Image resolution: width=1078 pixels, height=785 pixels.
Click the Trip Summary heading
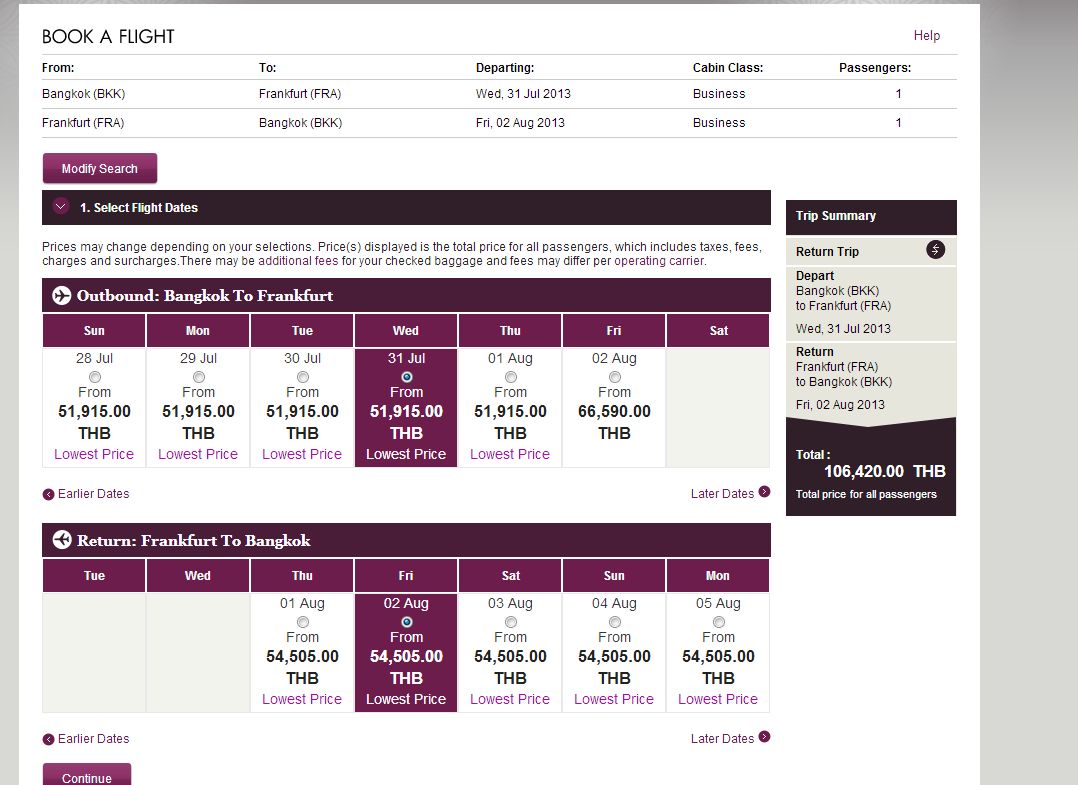(x=836, y=216)
